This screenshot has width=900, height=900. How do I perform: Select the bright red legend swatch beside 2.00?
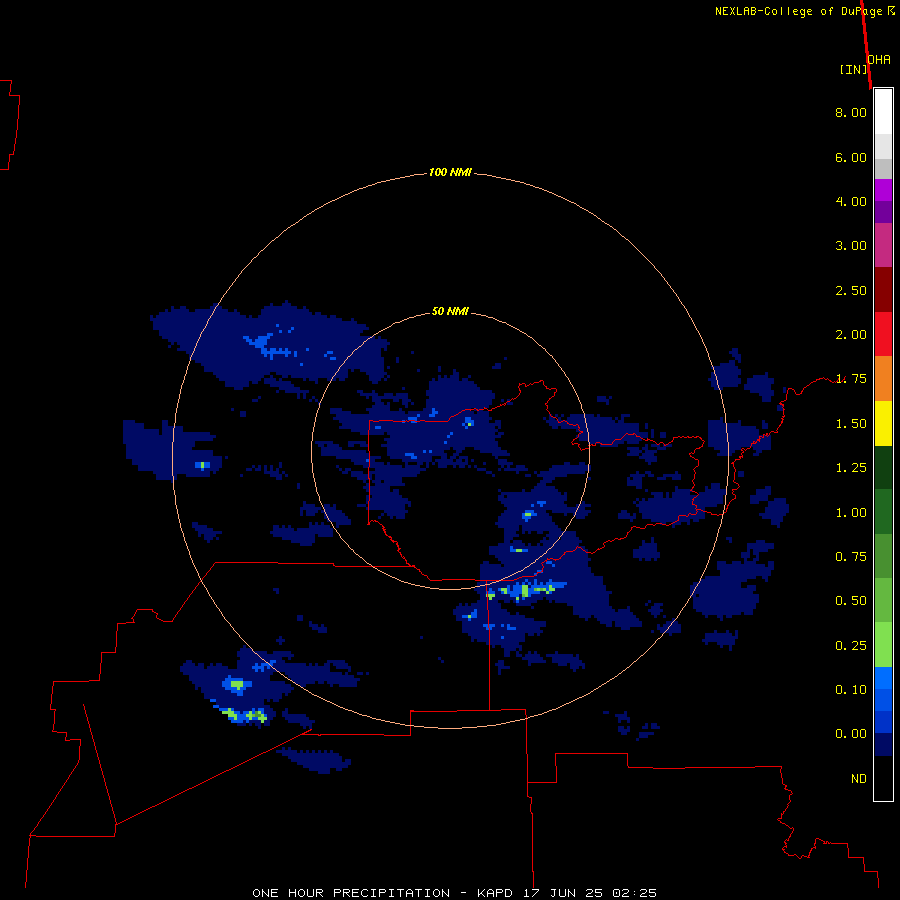click(x=883, y=334)
